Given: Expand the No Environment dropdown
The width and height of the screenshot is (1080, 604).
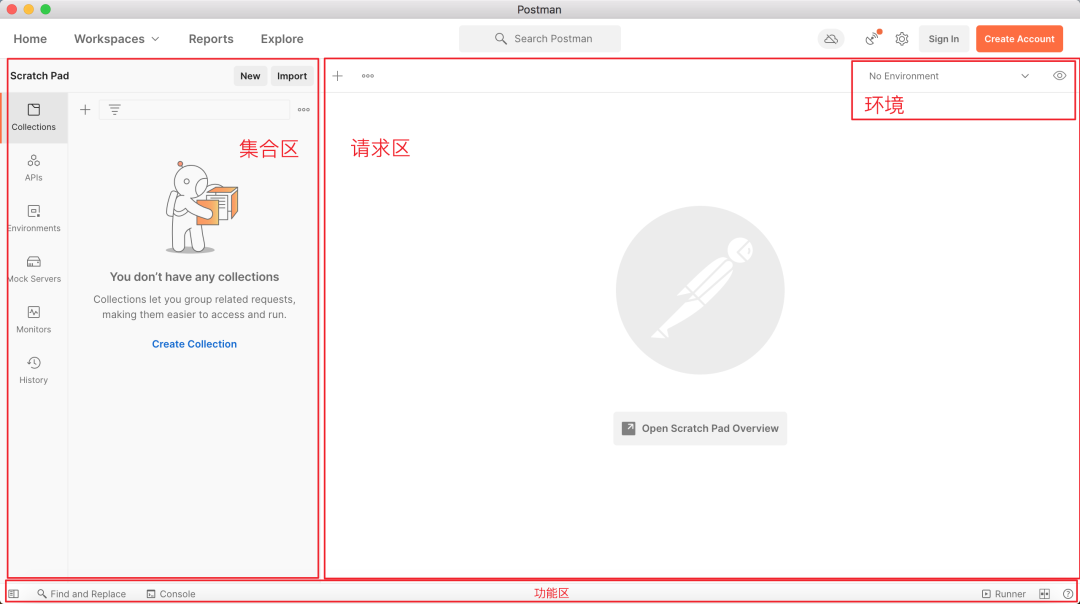Looking at the screenshot, I should point(948,76).
